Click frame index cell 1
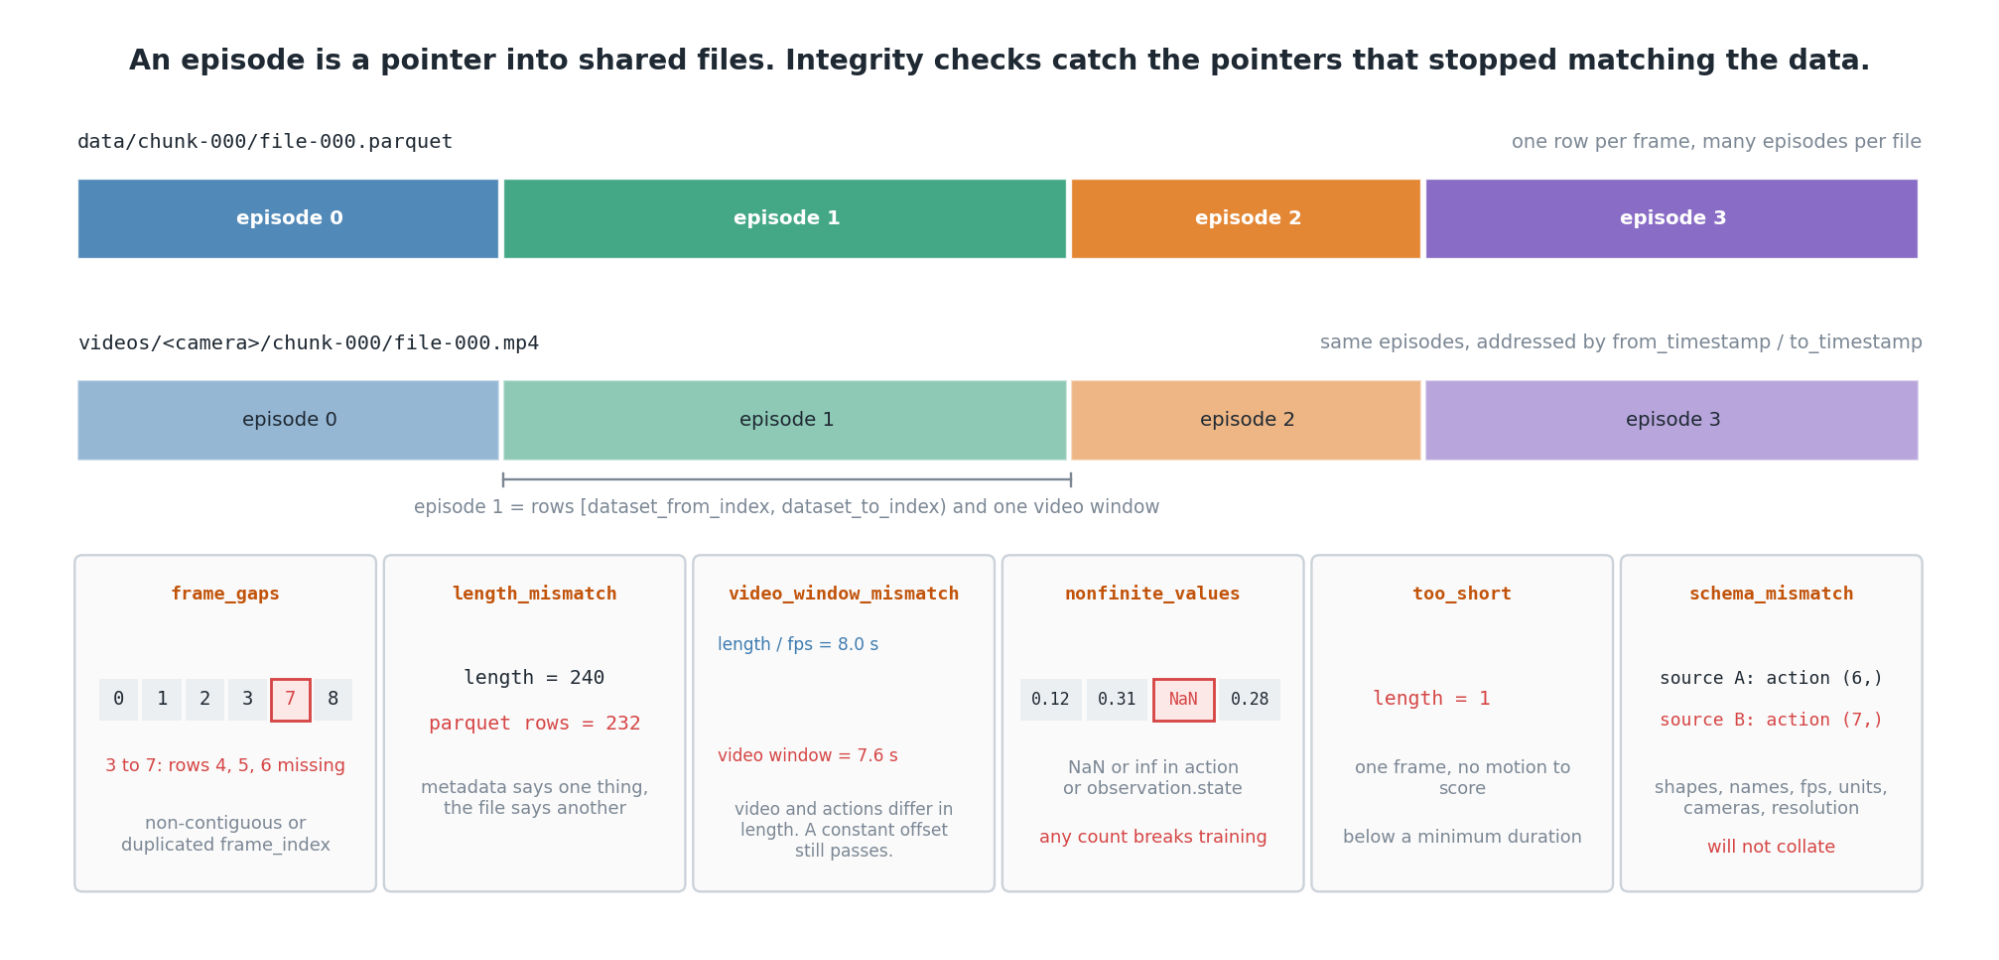 point(162,699)
